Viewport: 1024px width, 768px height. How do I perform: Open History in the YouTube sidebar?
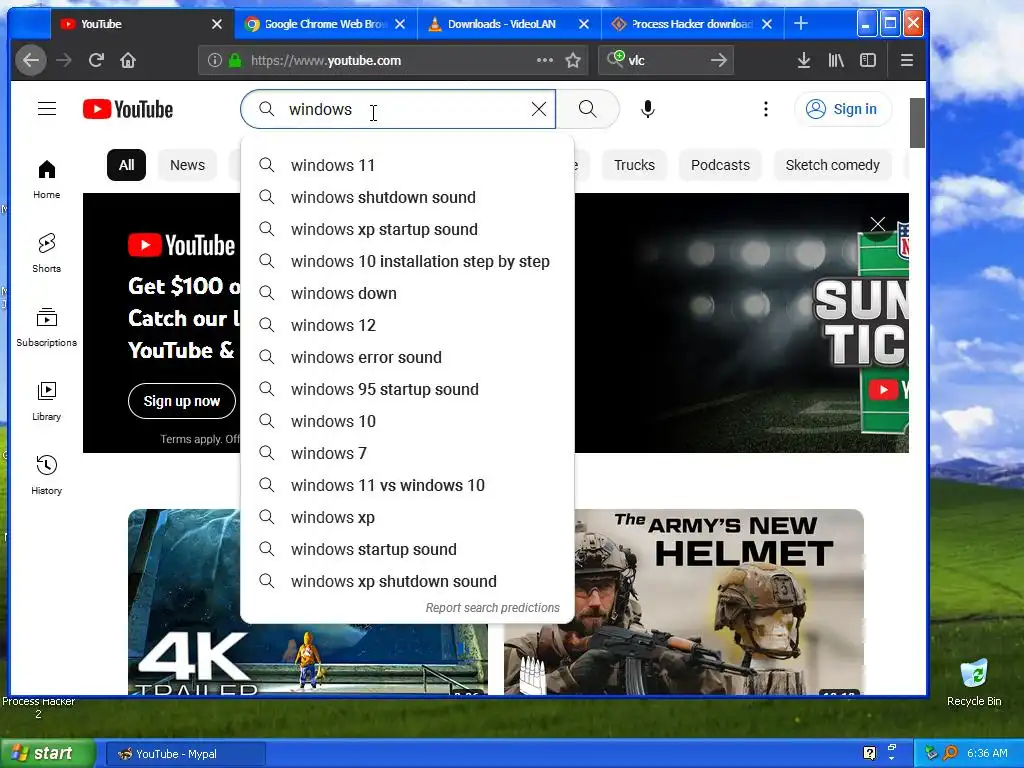click(46, 475)
